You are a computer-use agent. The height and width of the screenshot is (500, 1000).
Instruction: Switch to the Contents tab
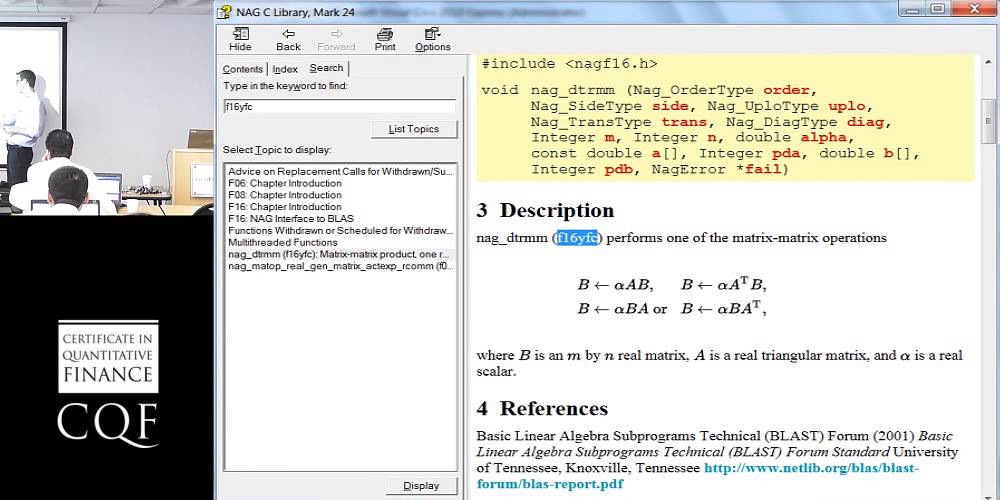[242, 69]
